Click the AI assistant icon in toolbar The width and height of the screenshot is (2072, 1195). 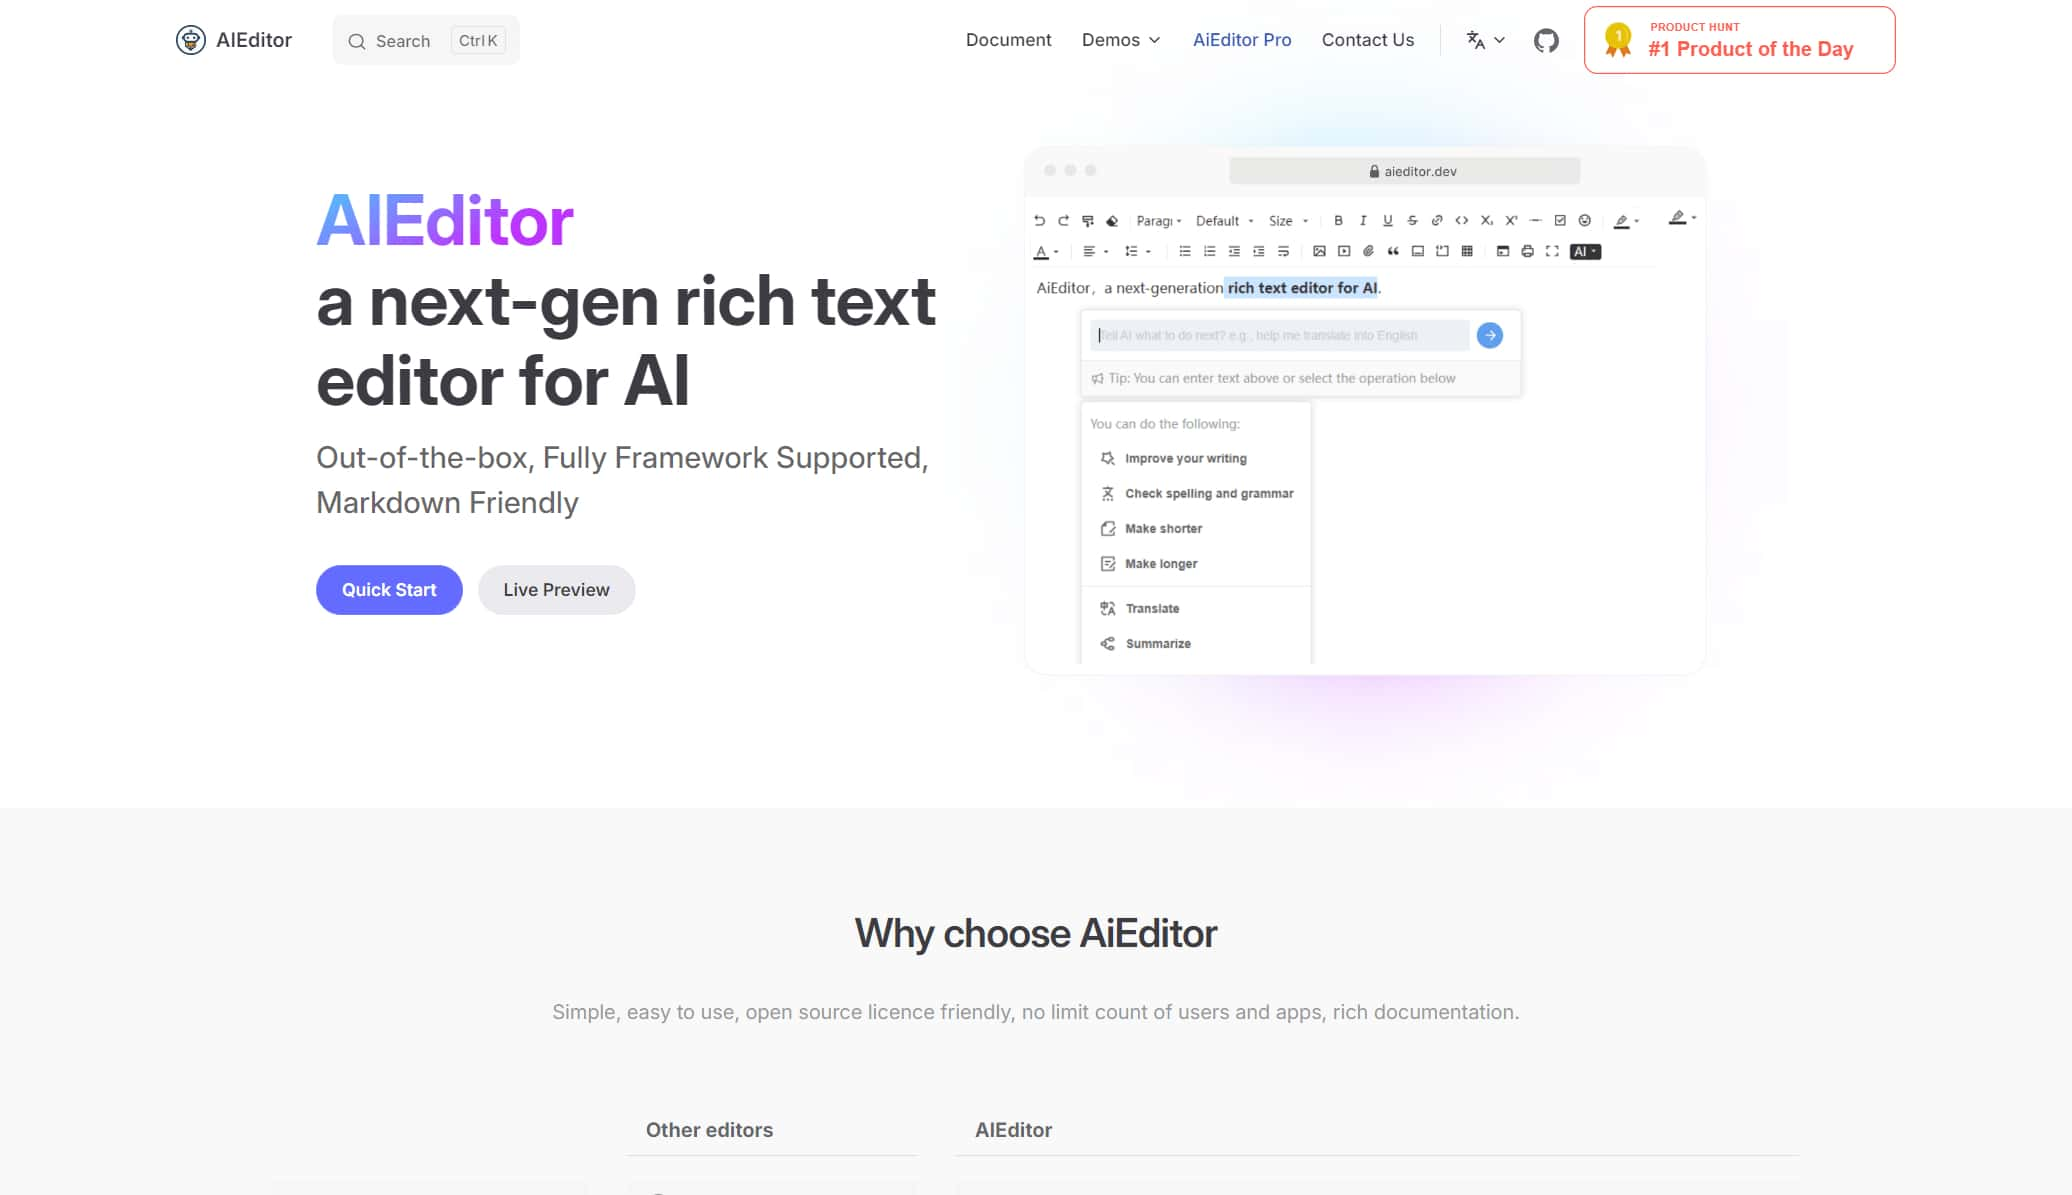pyautogui.click(x=1585, y=250)
